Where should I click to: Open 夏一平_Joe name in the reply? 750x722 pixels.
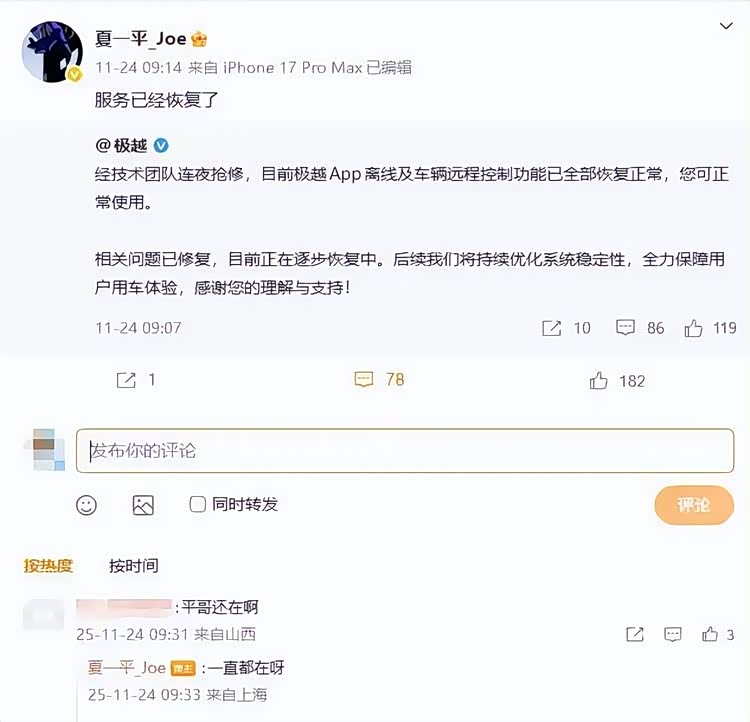coord(127,667)
